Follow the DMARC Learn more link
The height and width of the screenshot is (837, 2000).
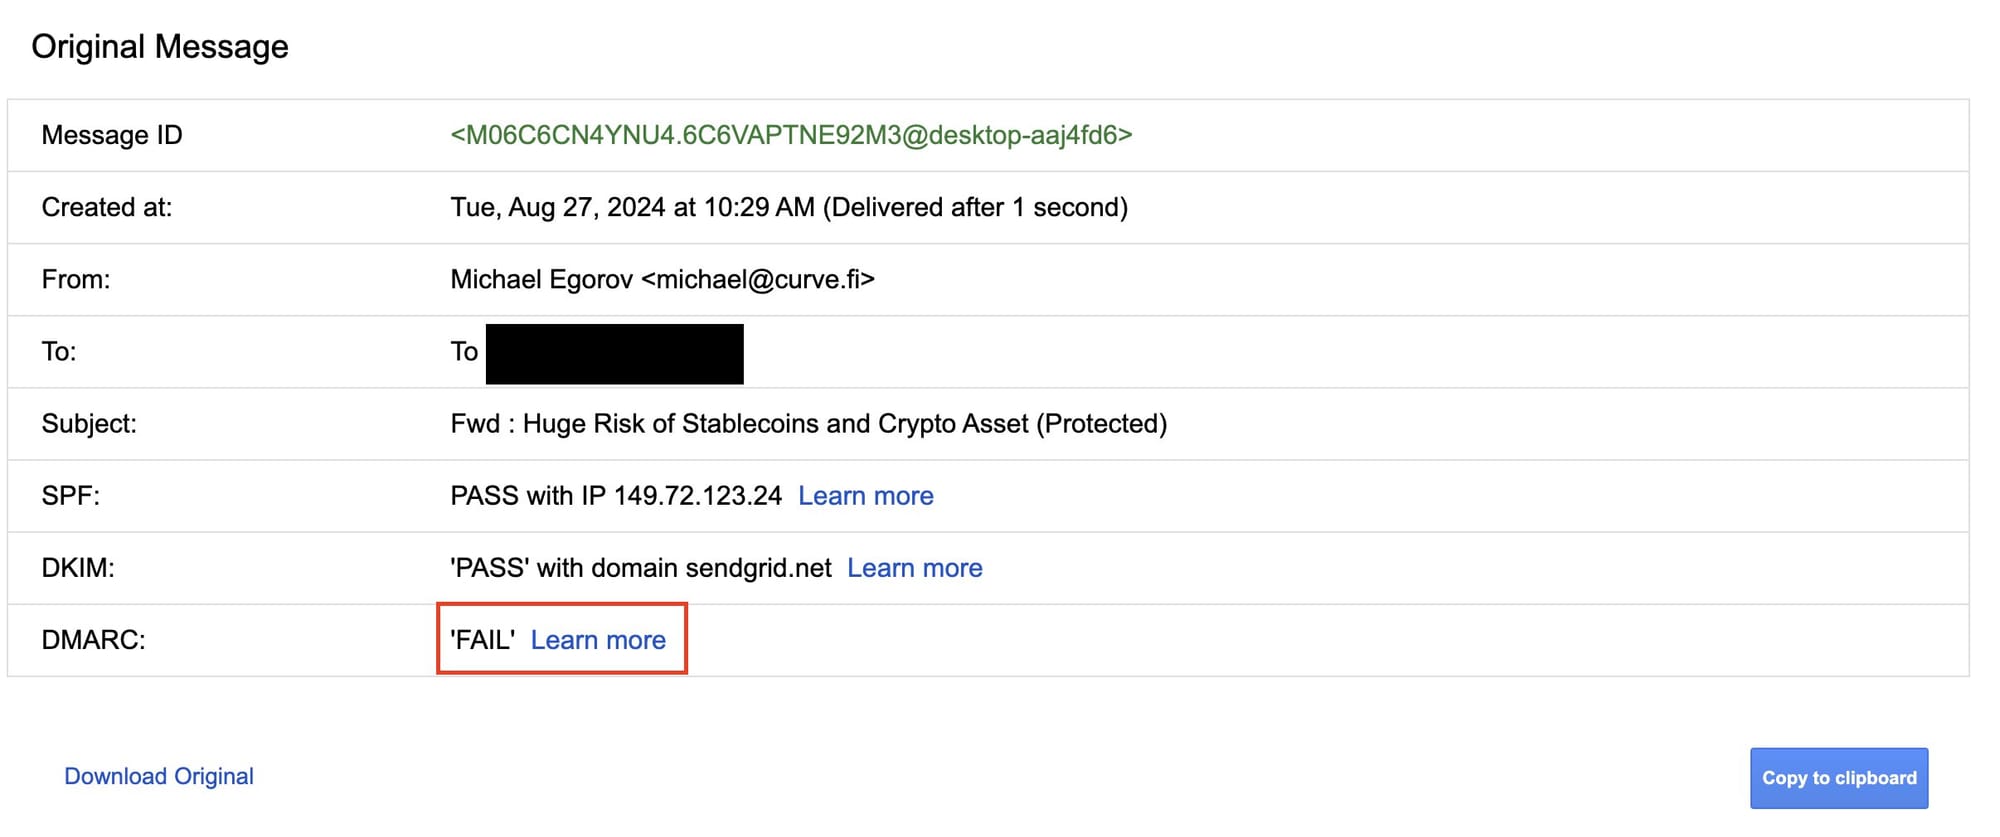click(x=598, y=640)
